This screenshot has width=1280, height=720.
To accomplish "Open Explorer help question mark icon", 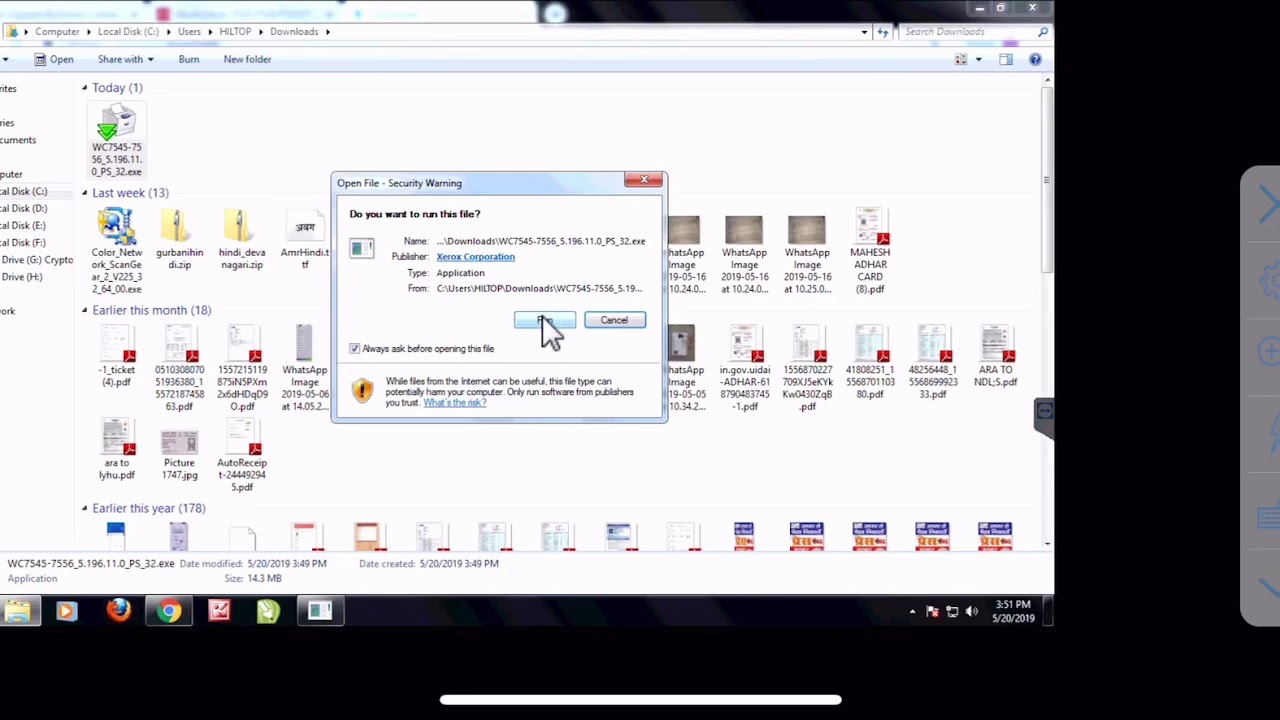I will (x=1035, y=59).
